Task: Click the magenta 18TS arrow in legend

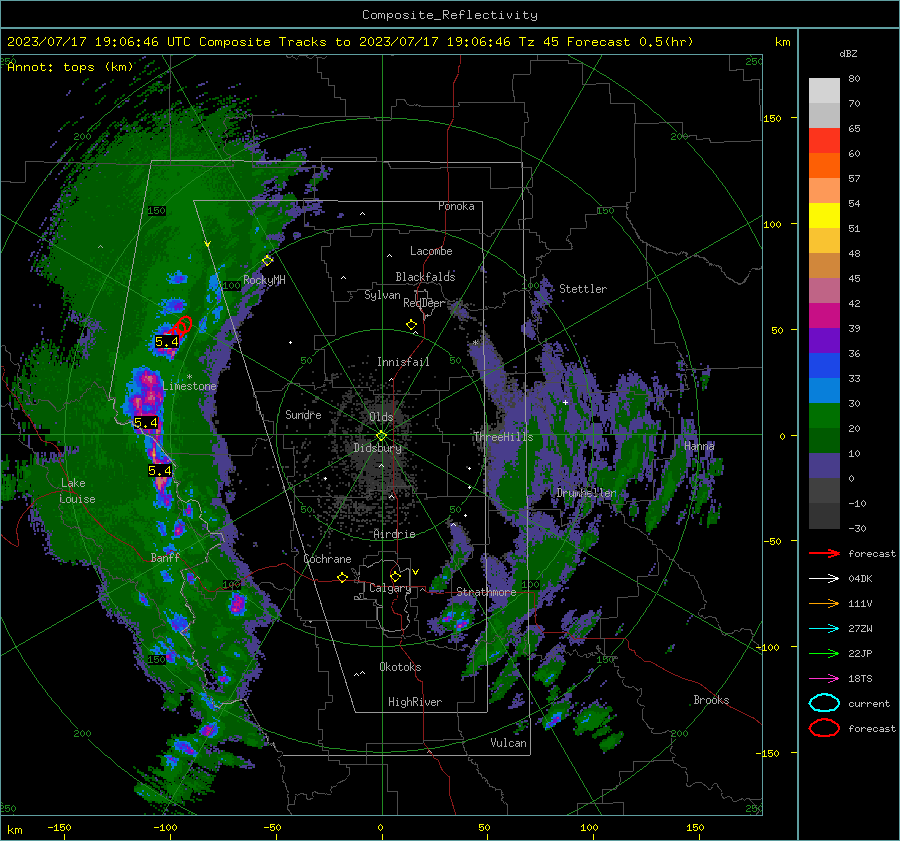Action: click(824, 679)
